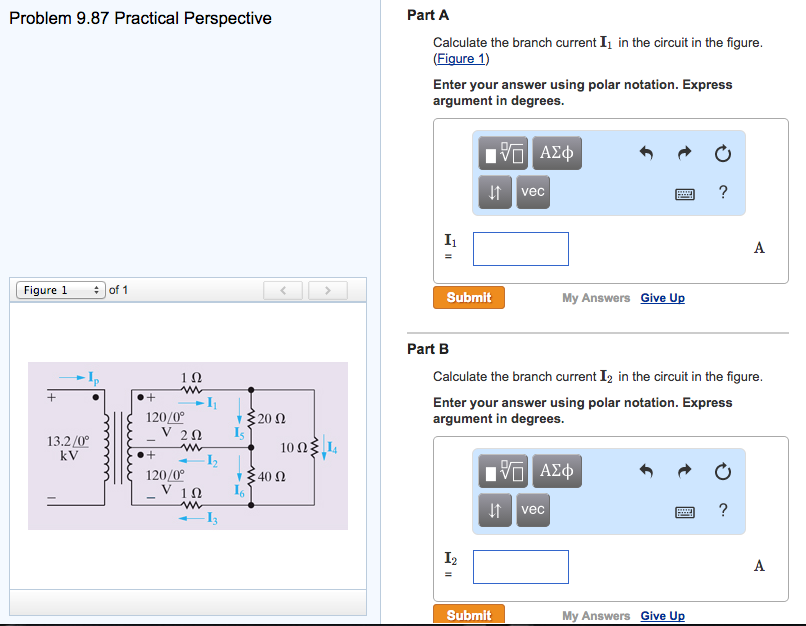Insert Greek symbols using ΑΣΦ in Part A
The width and height of the screenshot is (806, 626).
(x=556, y=153)
